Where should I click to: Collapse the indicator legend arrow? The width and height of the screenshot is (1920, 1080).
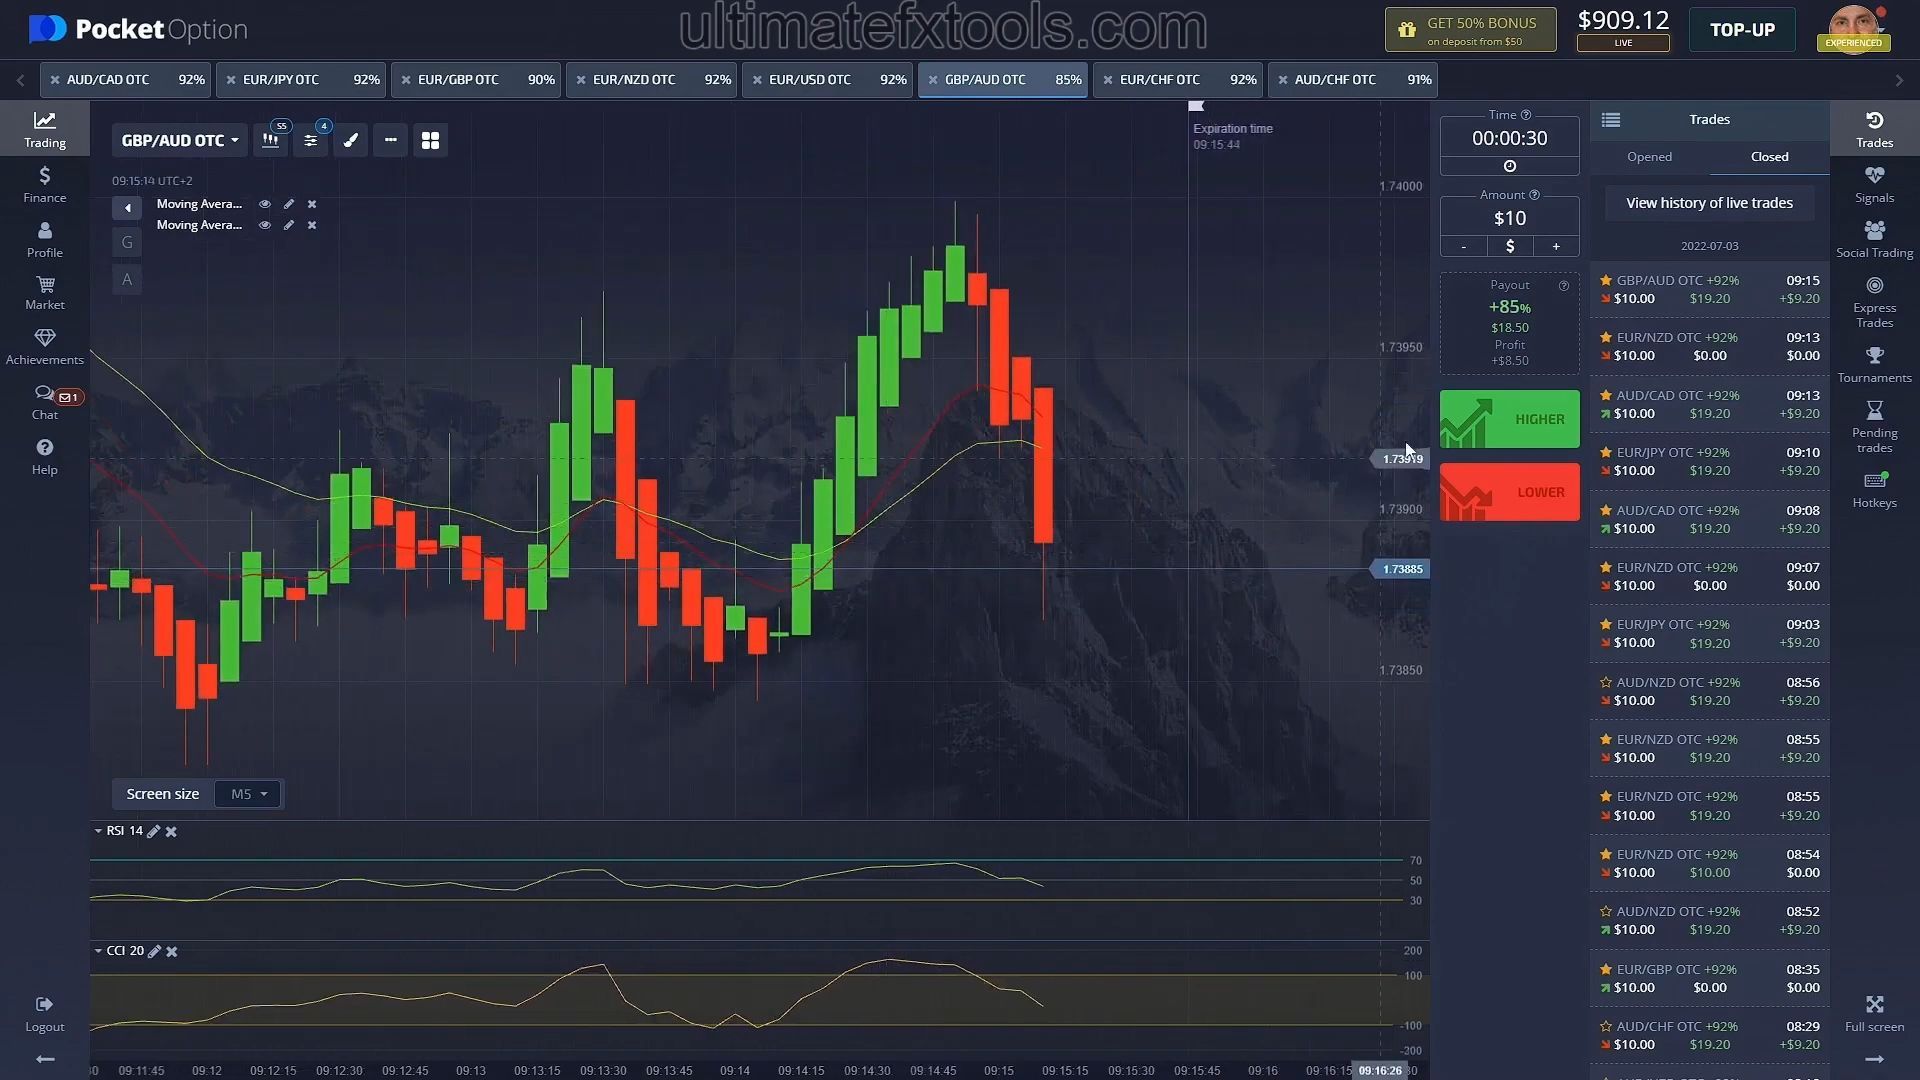[x=127, y=208]
